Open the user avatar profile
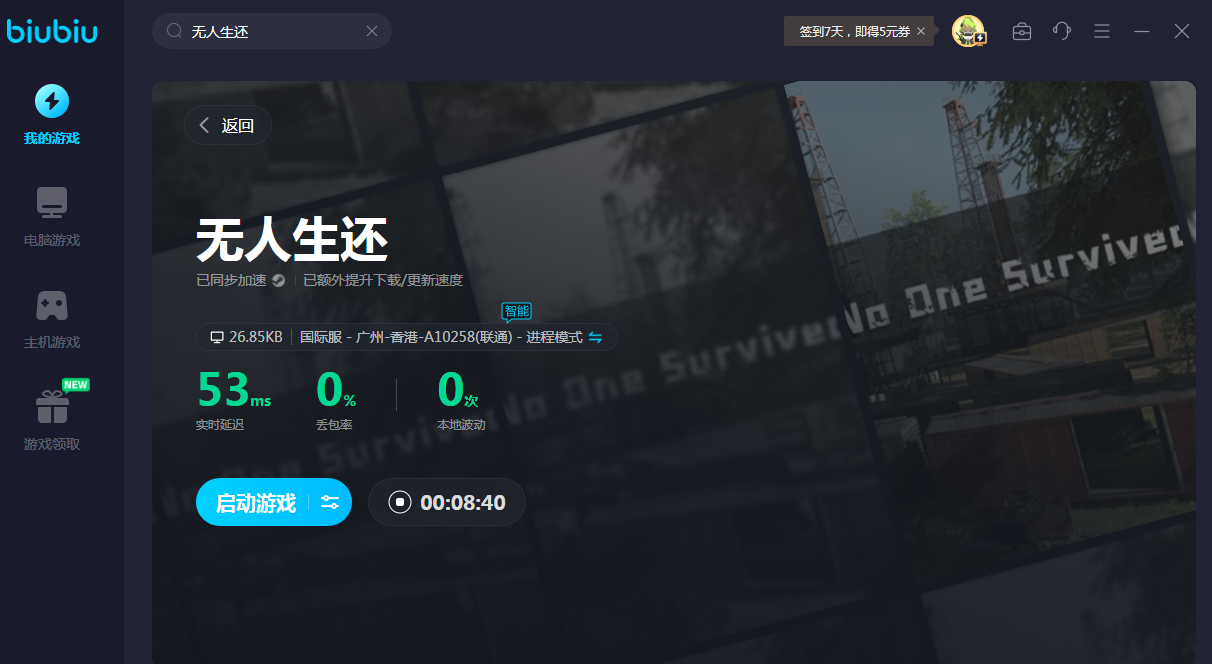Viewport: 1212px width, 664px height. click(967, 31)
